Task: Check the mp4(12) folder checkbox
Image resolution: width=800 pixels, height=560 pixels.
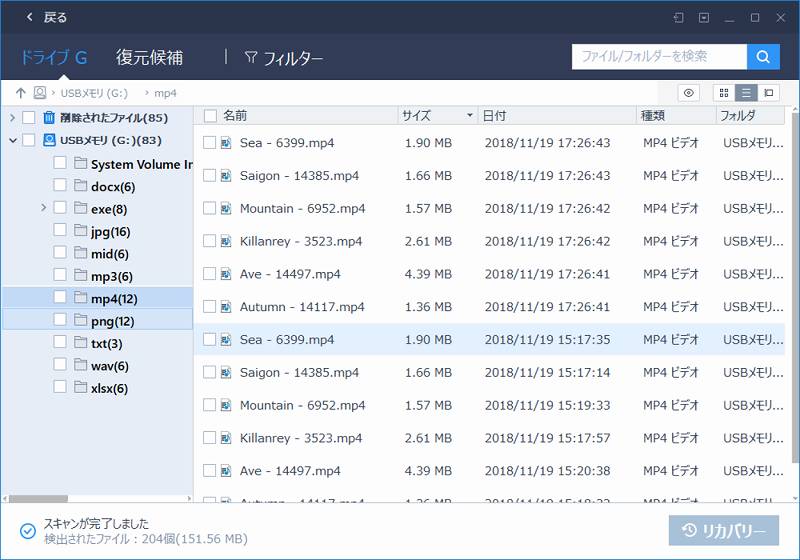Action: (60, 298)
